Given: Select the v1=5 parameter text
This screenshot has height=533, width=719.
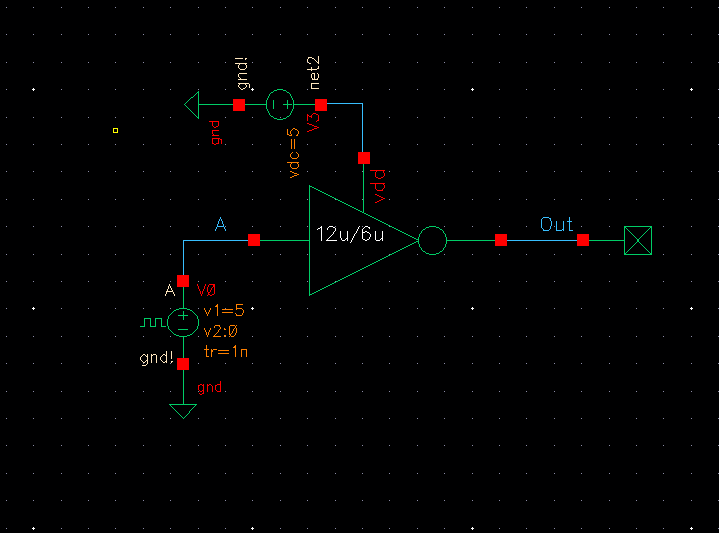Looking at the screenshot, I should [x=224, y=311].
